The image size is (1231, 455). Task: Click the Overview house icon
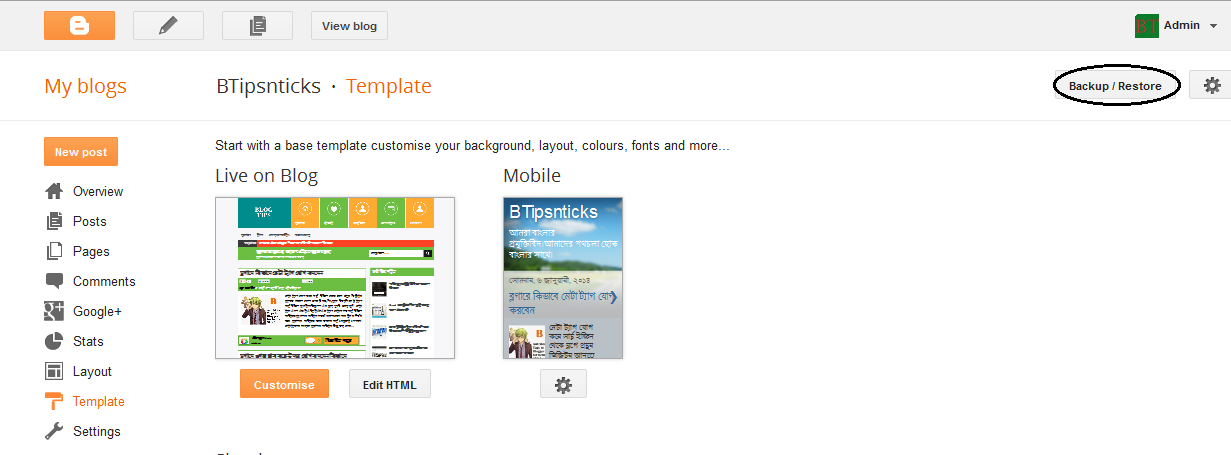point(54,191)
